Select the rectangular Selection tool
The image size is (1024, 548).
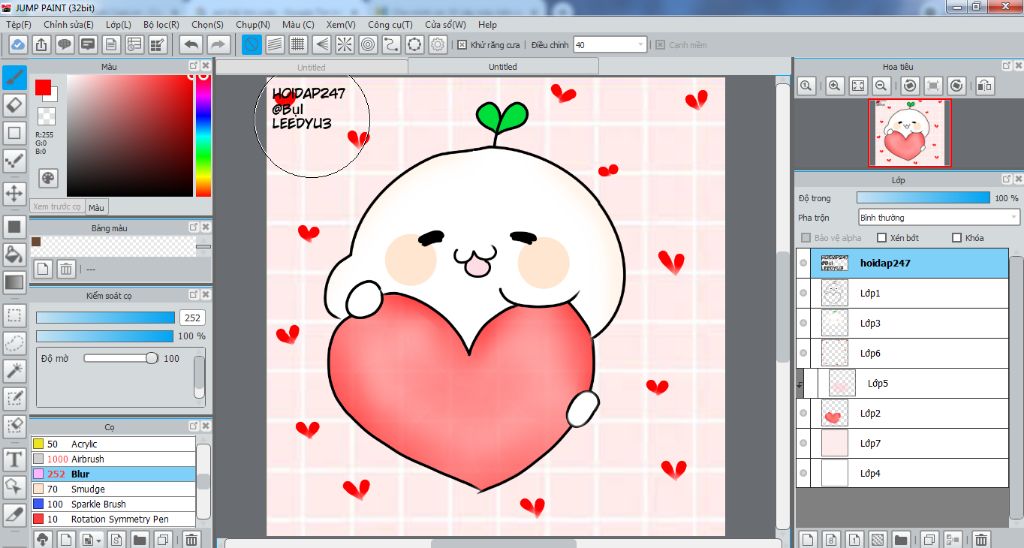point(14,315)
